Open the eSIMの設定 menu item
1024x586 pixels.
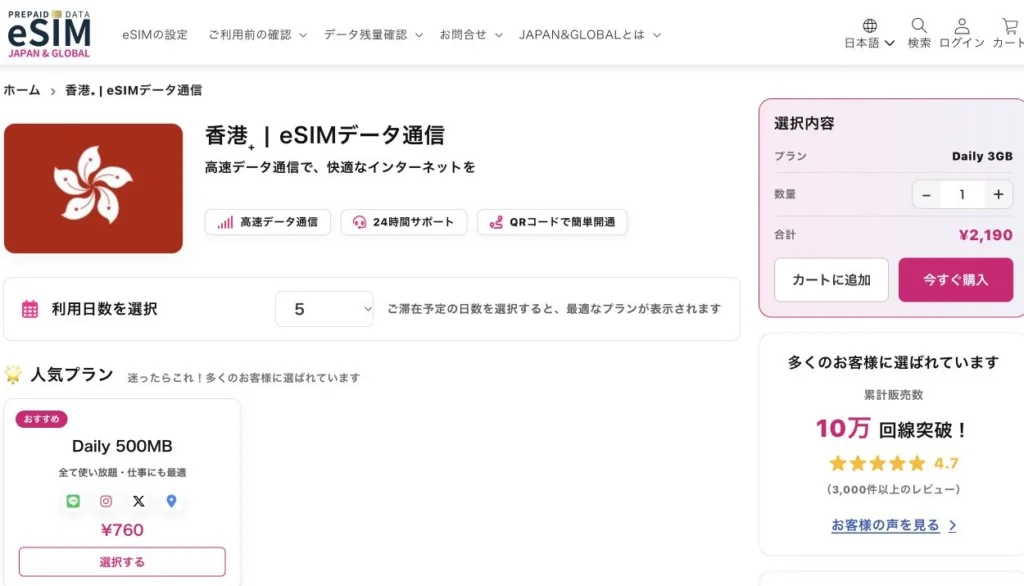[x=155, y=35]
